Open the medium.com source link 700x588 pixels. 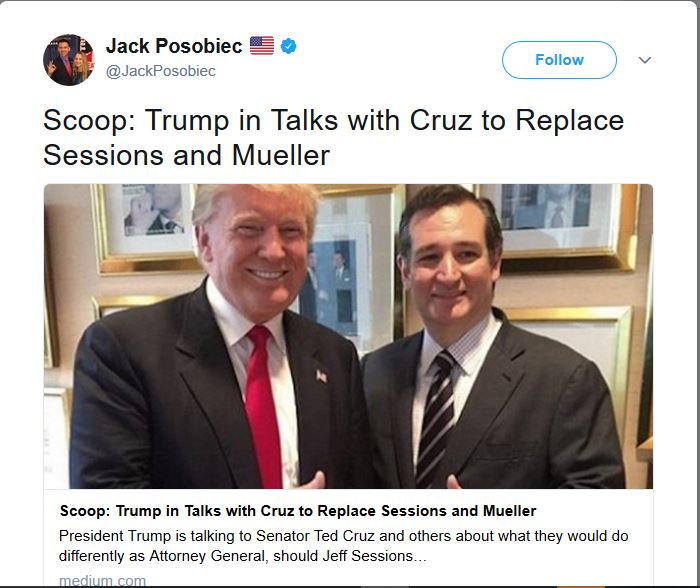[x=102, y=580]
